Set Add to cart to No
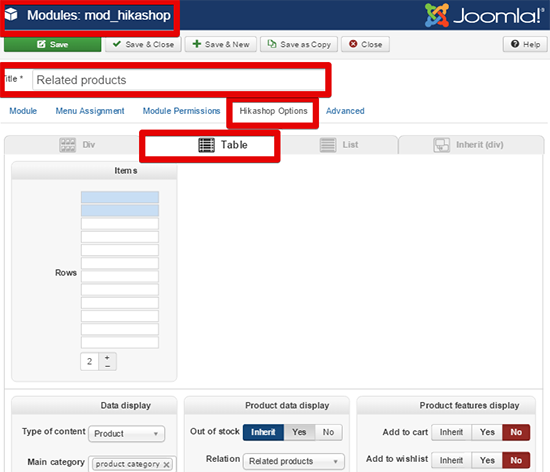Screen dimensions: 550x472 (516, 432)
